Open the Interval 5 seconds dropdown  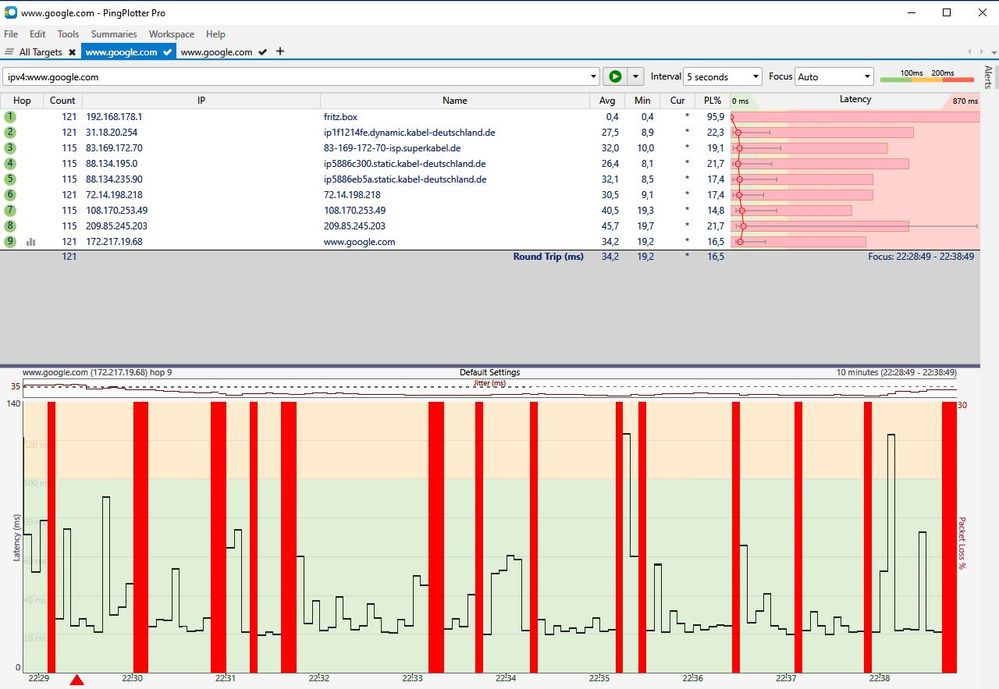(x=722, y=76)
